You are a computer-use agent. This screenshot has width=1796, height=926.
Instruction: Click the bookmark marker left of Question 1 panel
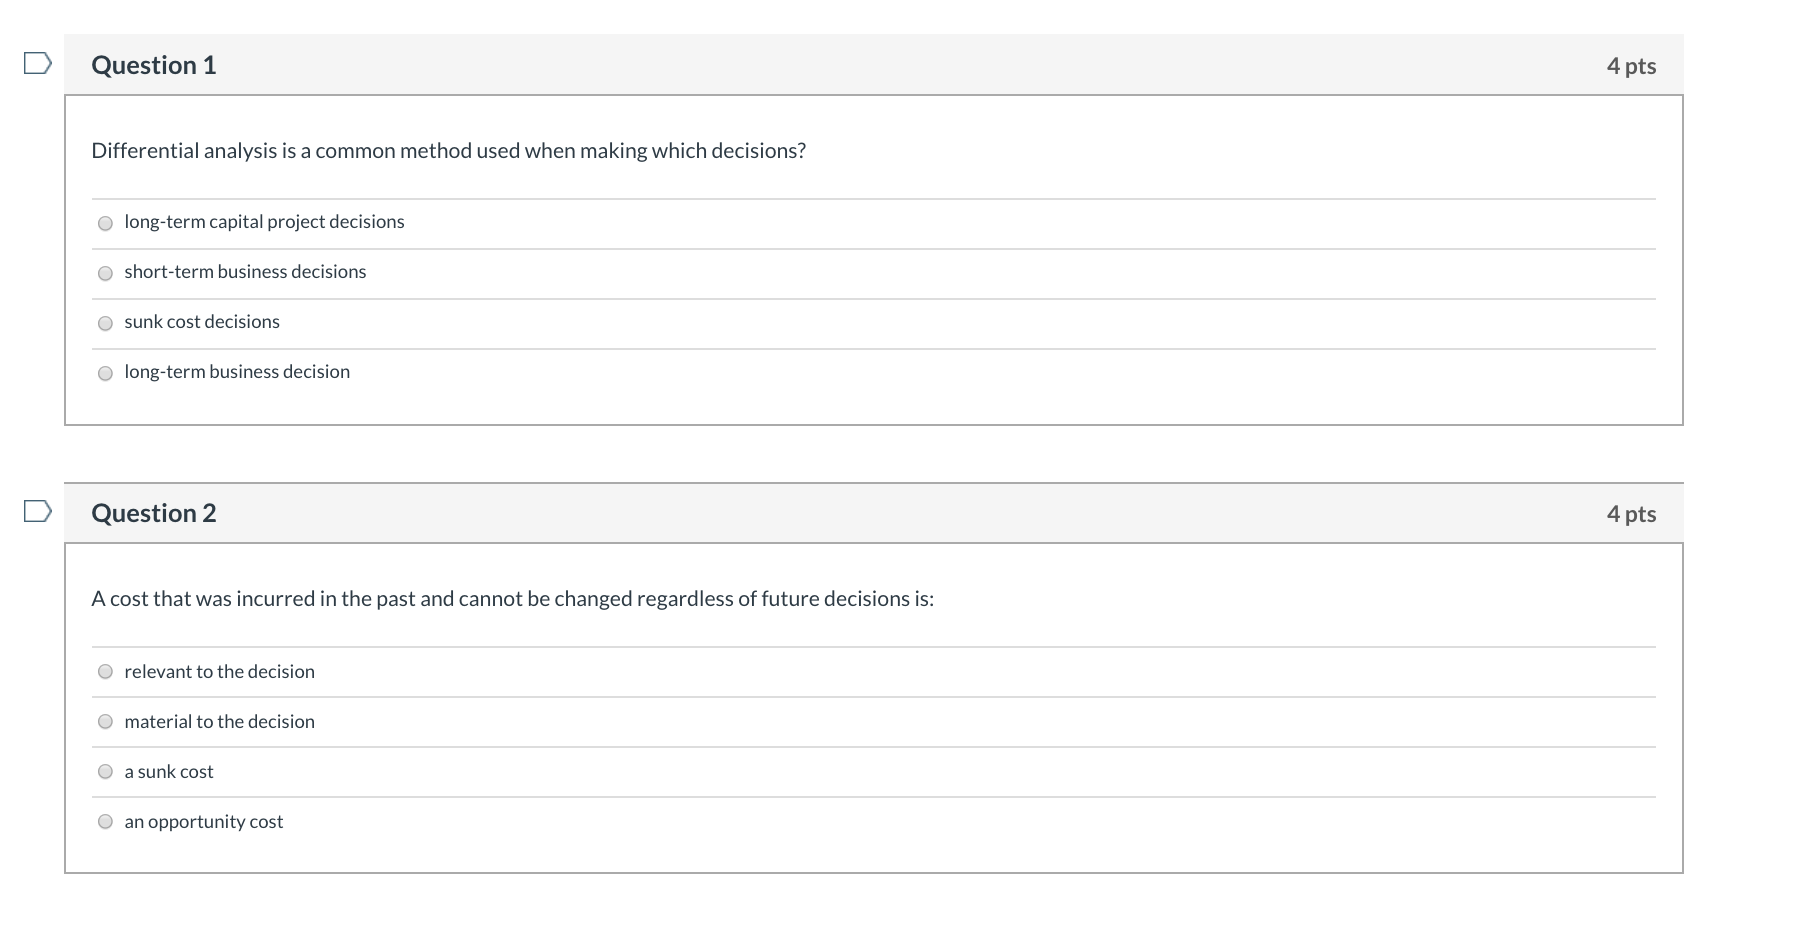(36, 64)
